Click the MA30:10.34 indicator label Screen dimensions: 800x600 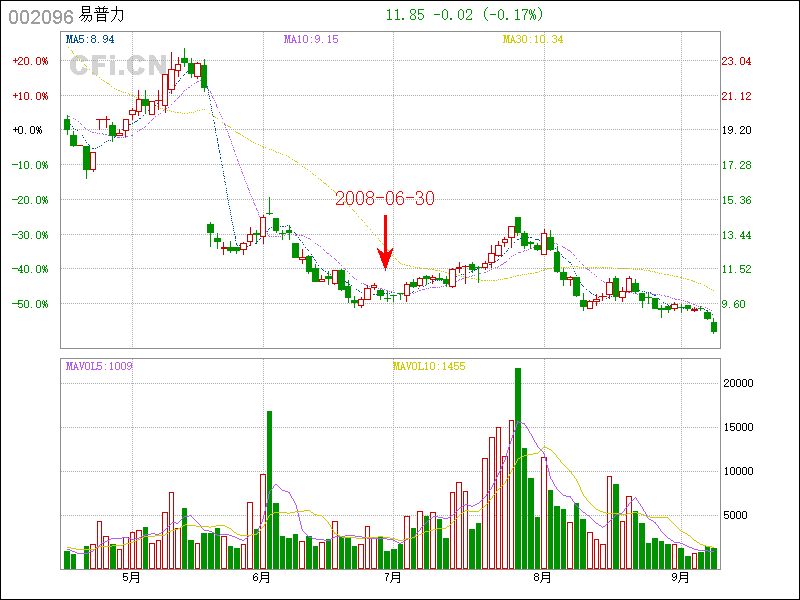533,39
